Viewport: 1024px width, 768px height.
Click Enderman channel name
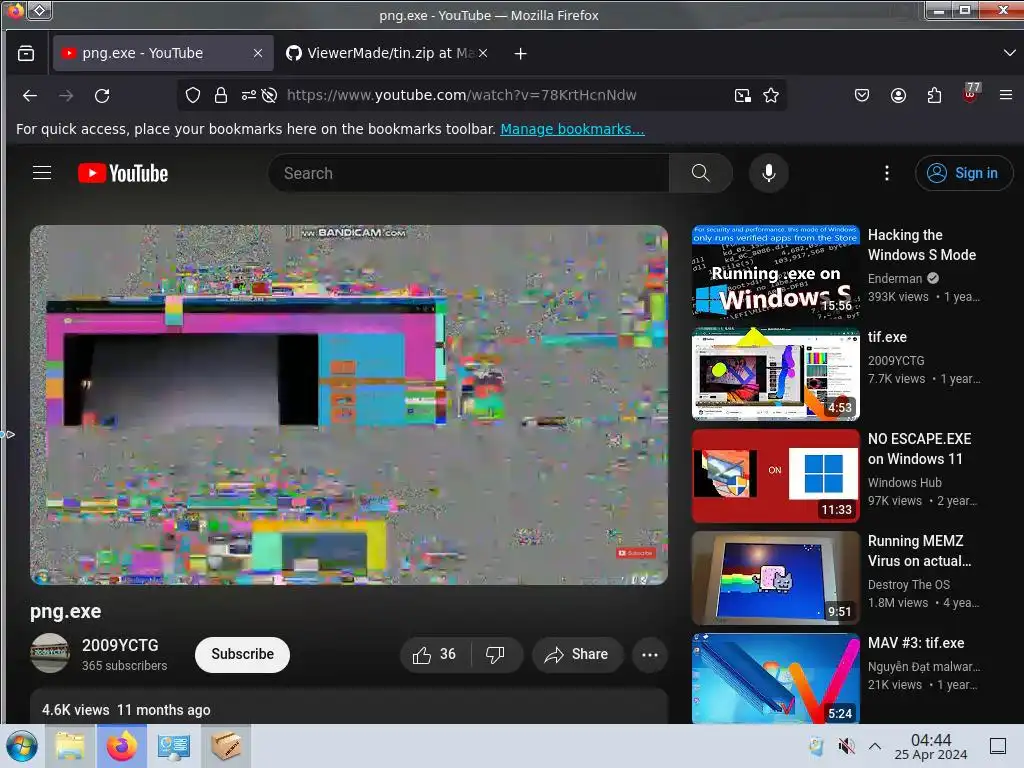coord(895,279)
